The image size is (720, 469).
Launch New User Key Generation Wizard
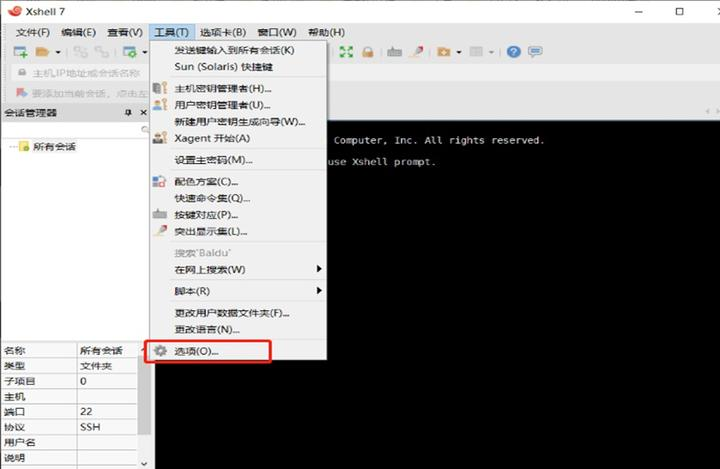[x=238, y=122]
